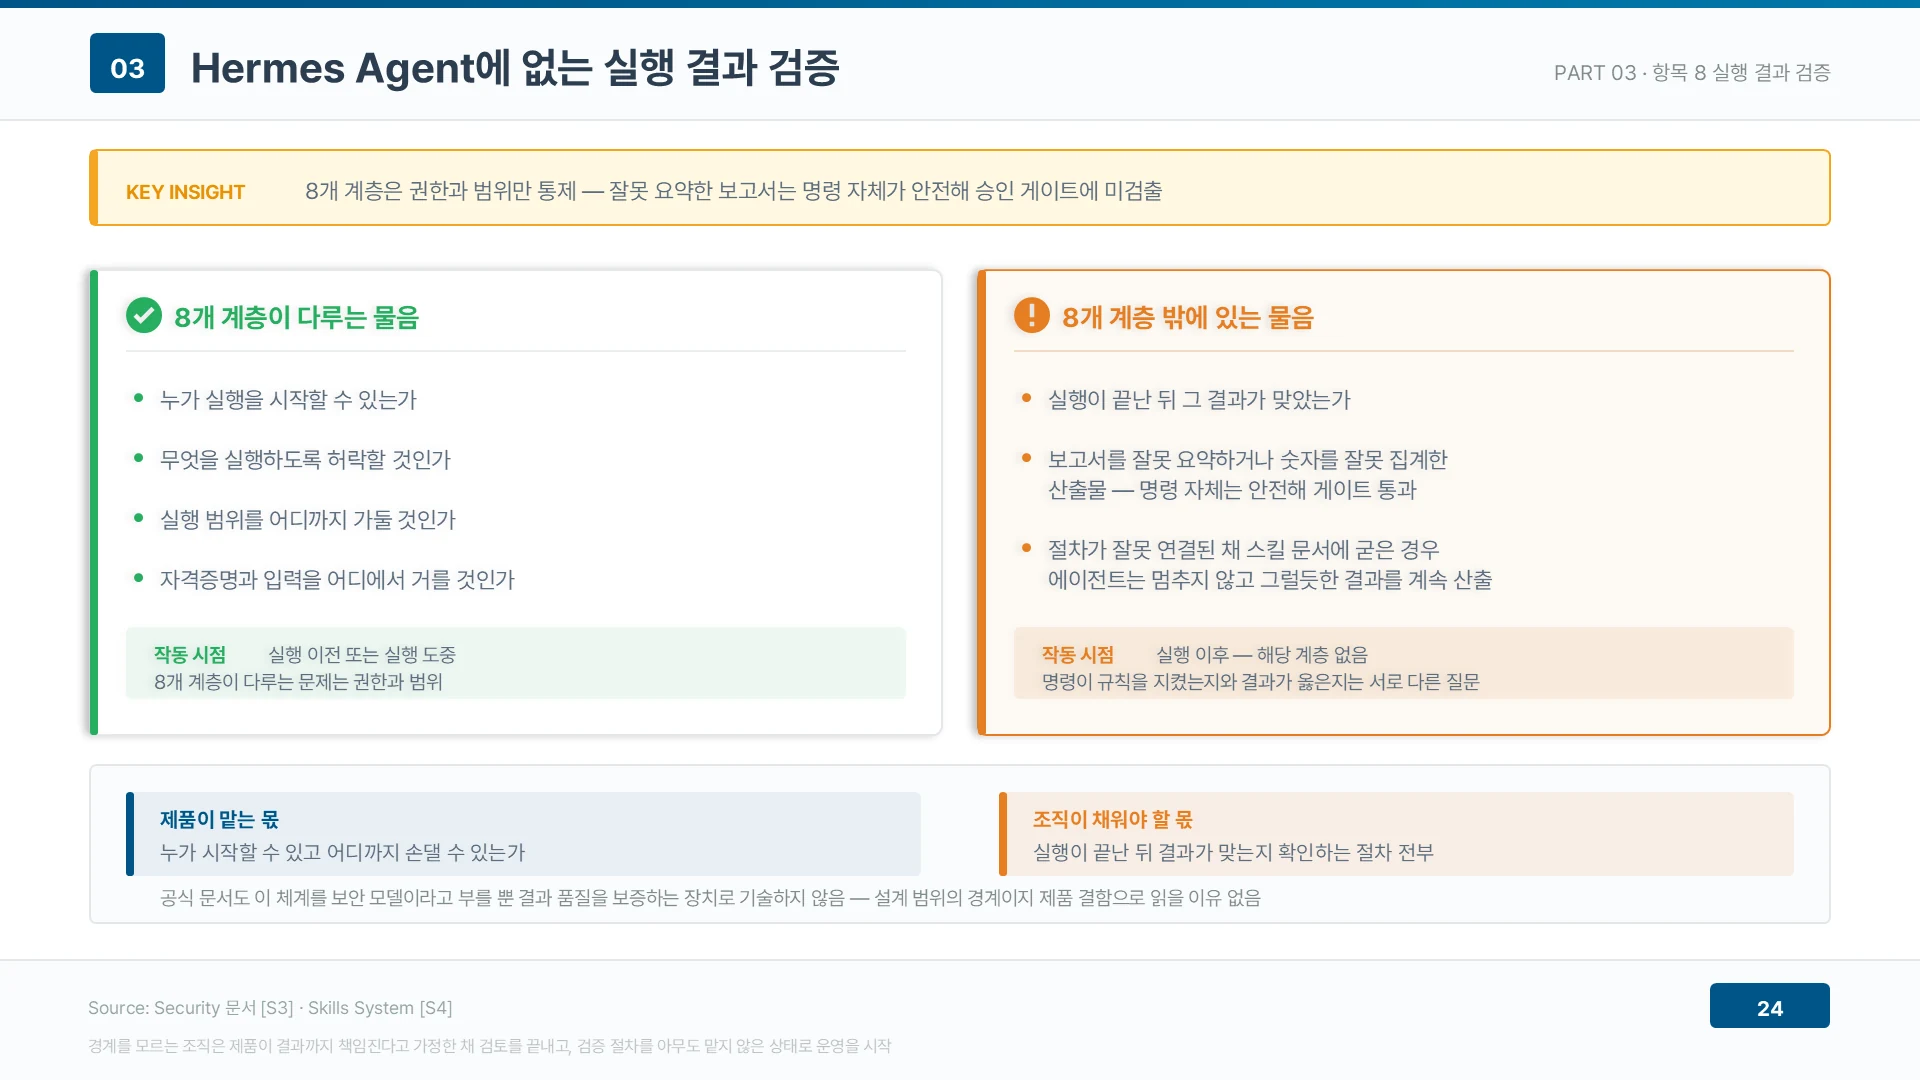Click heading '8개 계층 밖에 있는 물음'
Image resolution: width=1920 pixels, height=1080 pixels.
tap(1188, 318)
